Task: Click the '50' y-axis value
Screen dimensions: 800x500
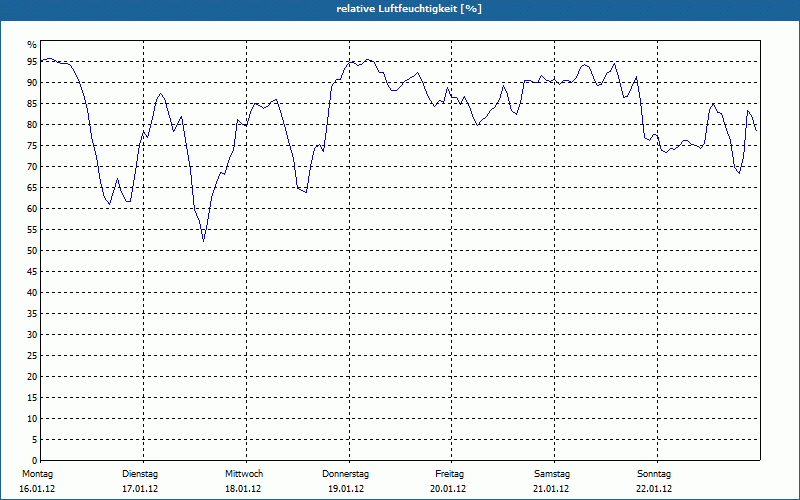Action: pyautogui.click(x=32, y=251)
